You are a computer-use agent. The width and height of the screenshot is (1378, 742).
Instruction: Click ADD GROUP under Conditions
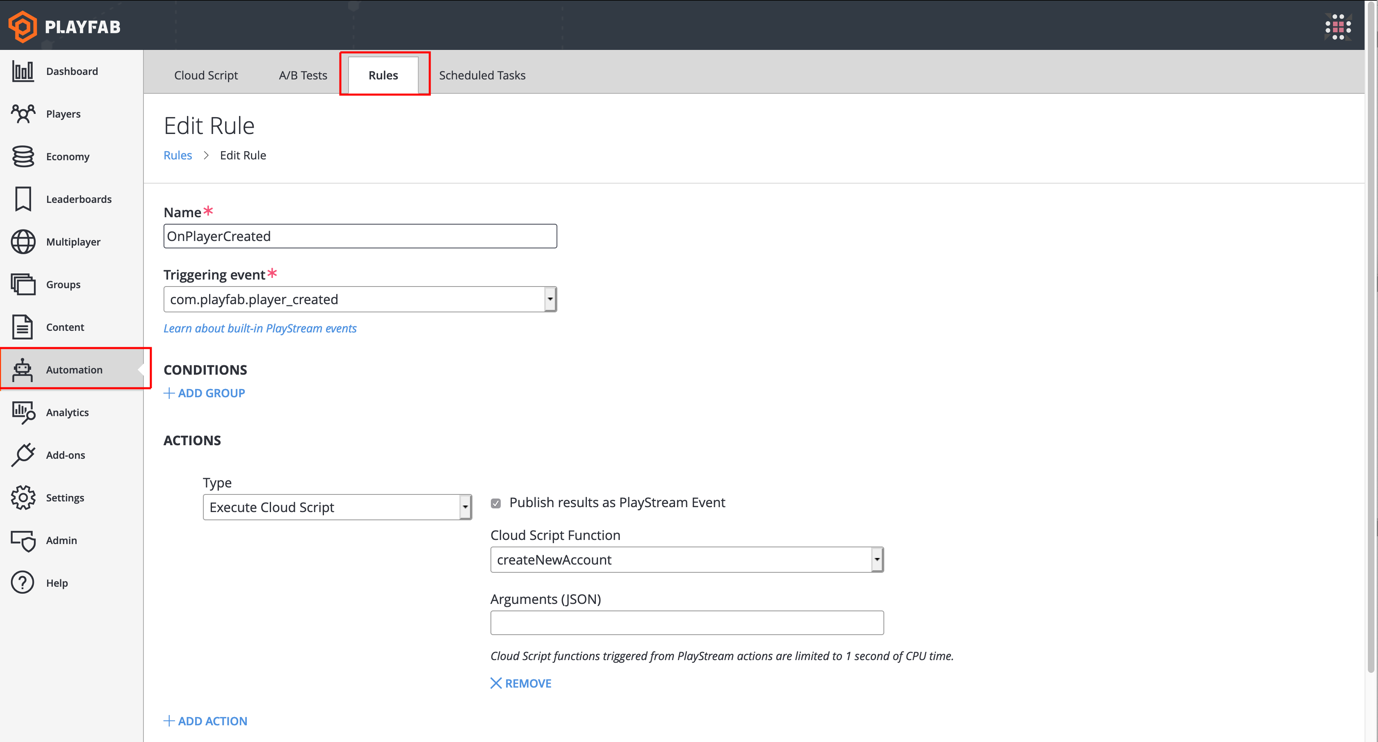211,393
